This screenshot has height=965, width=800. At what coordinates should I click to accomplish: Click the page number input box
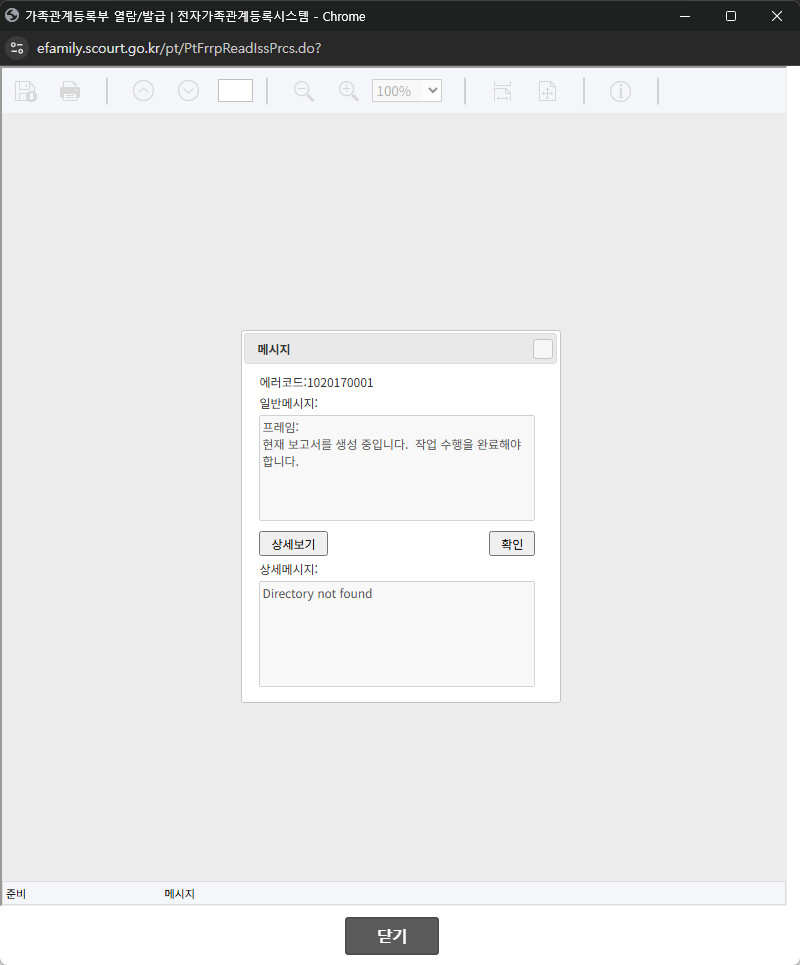coord(235,91)
